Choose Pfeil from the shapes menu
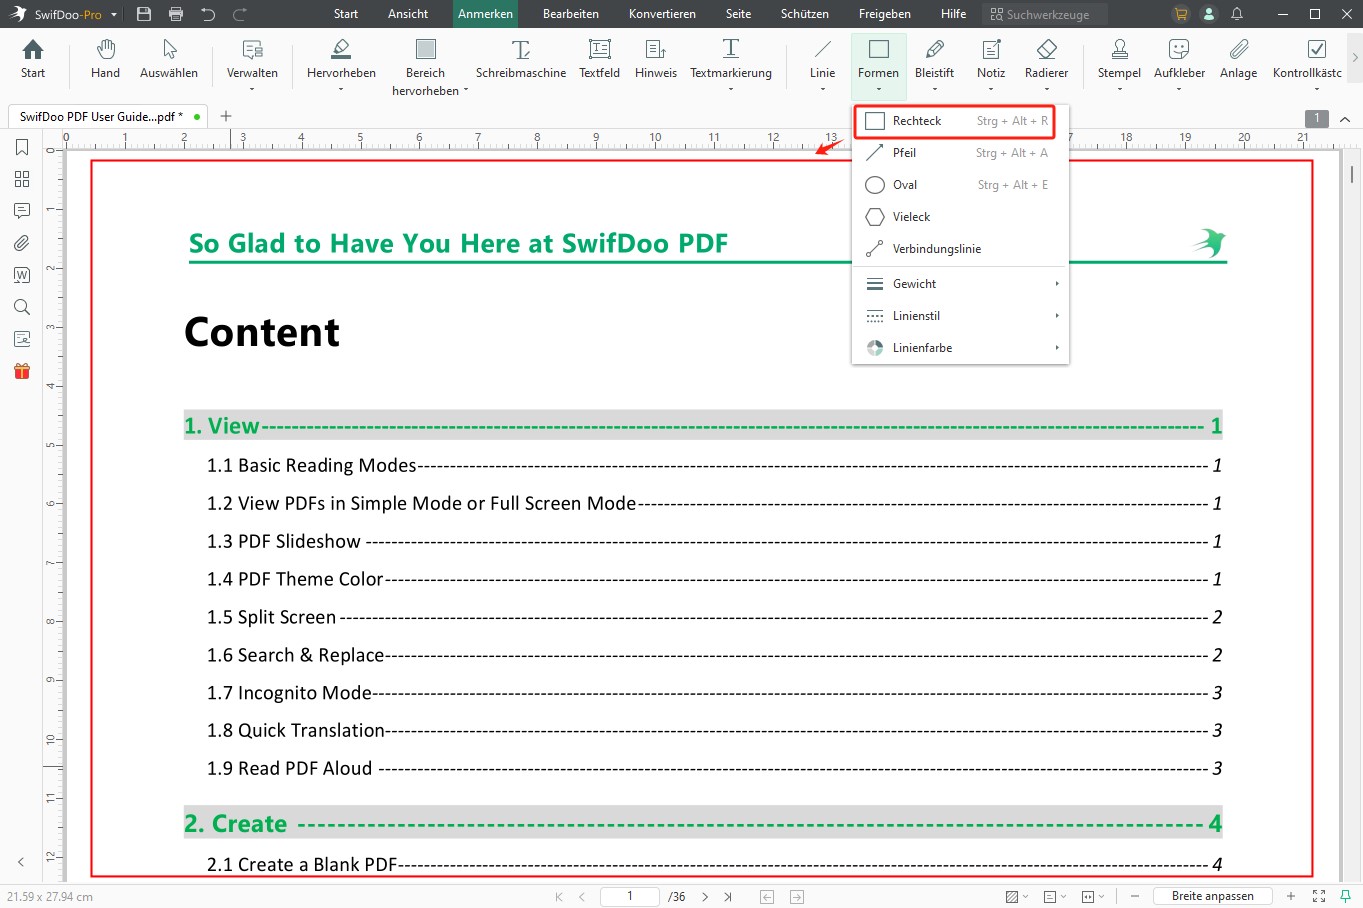The width and height of the screenshot is (1363, 908). pos(960,153)
